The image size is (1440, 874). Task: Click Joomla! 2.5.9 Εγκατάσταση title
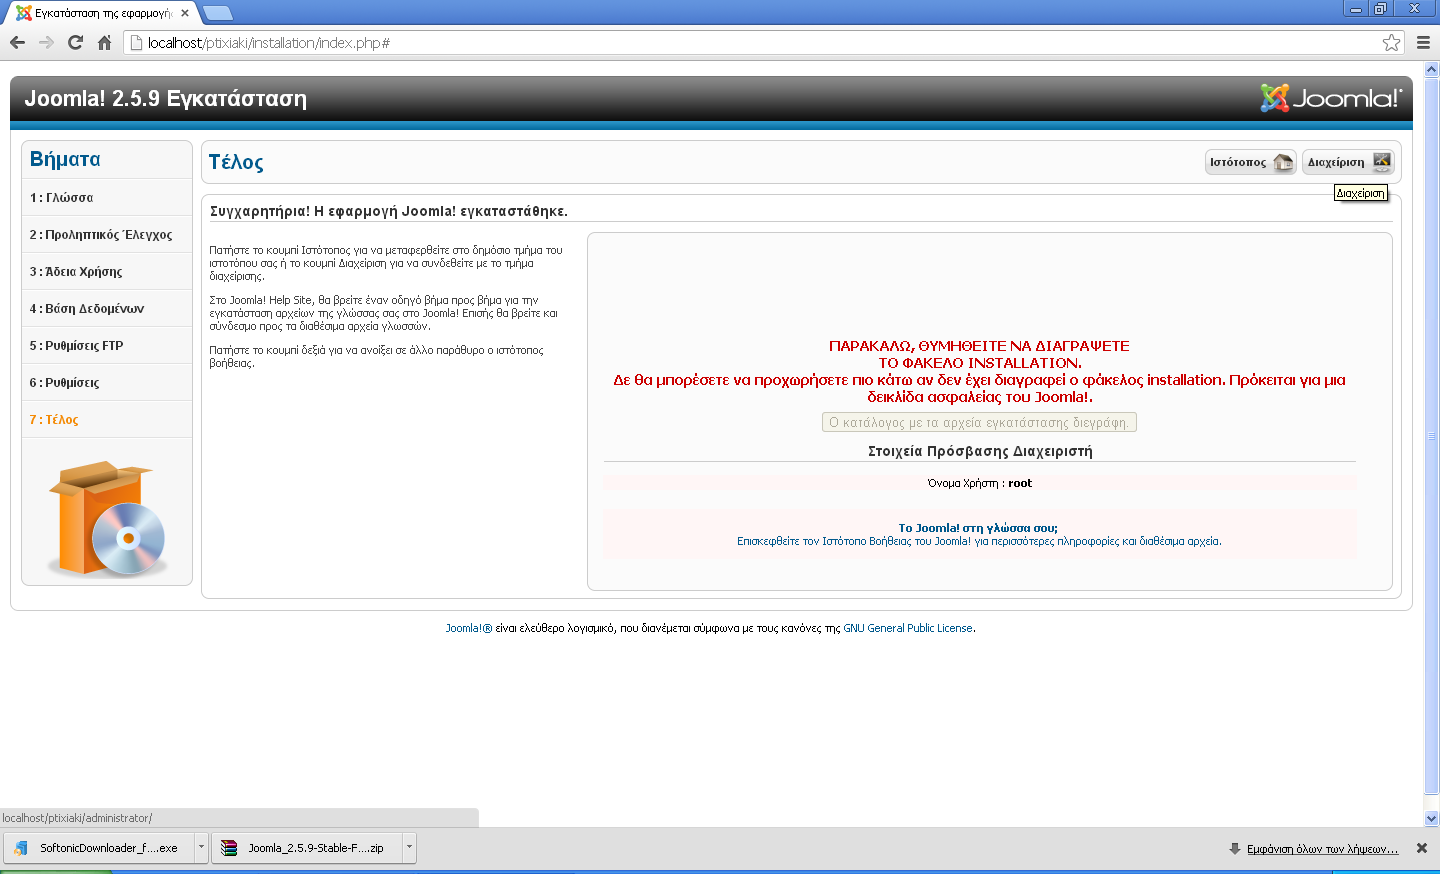coord(165,98)
